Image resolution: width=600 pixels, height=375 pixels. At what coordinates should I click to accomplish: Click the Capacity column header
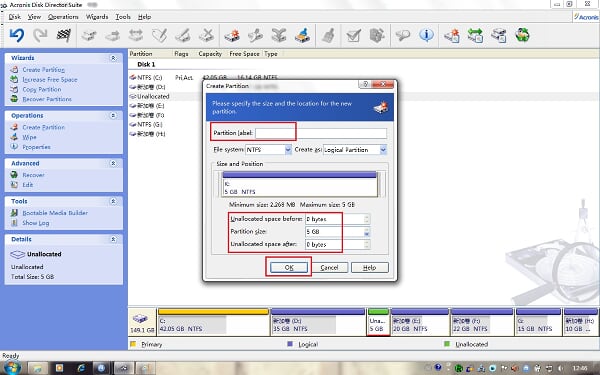[x=210, y=54]
